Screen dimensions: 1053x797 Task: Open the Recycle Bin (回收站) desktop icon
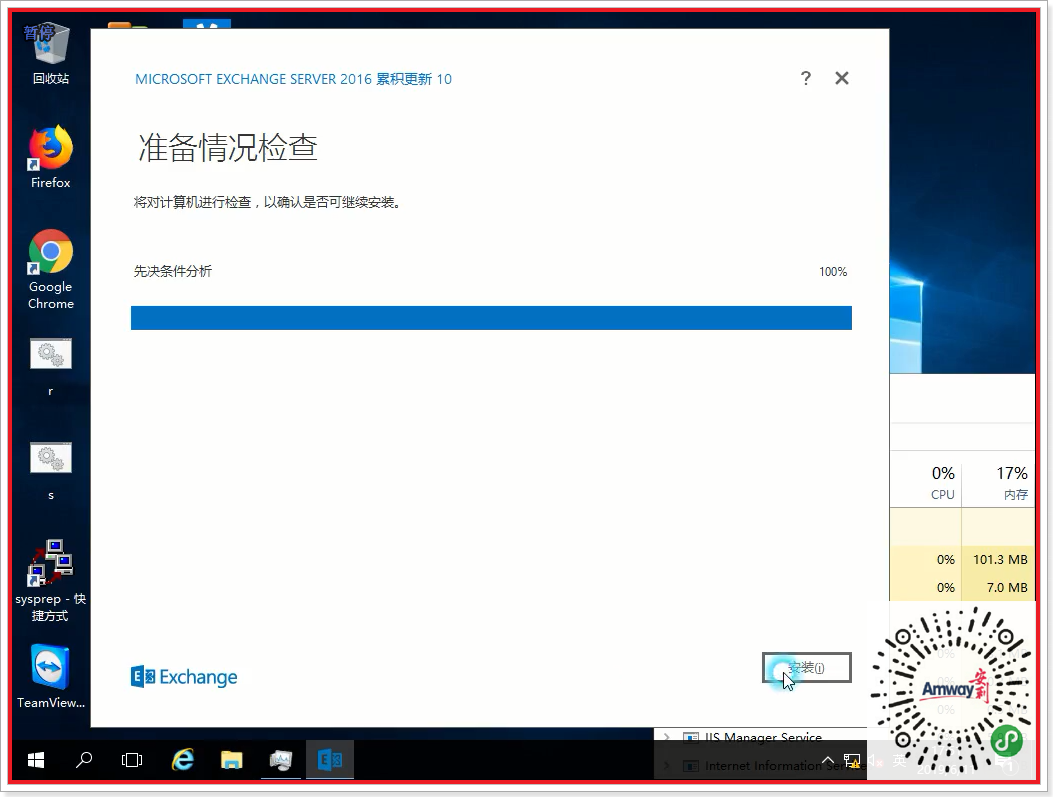point(51,54)
